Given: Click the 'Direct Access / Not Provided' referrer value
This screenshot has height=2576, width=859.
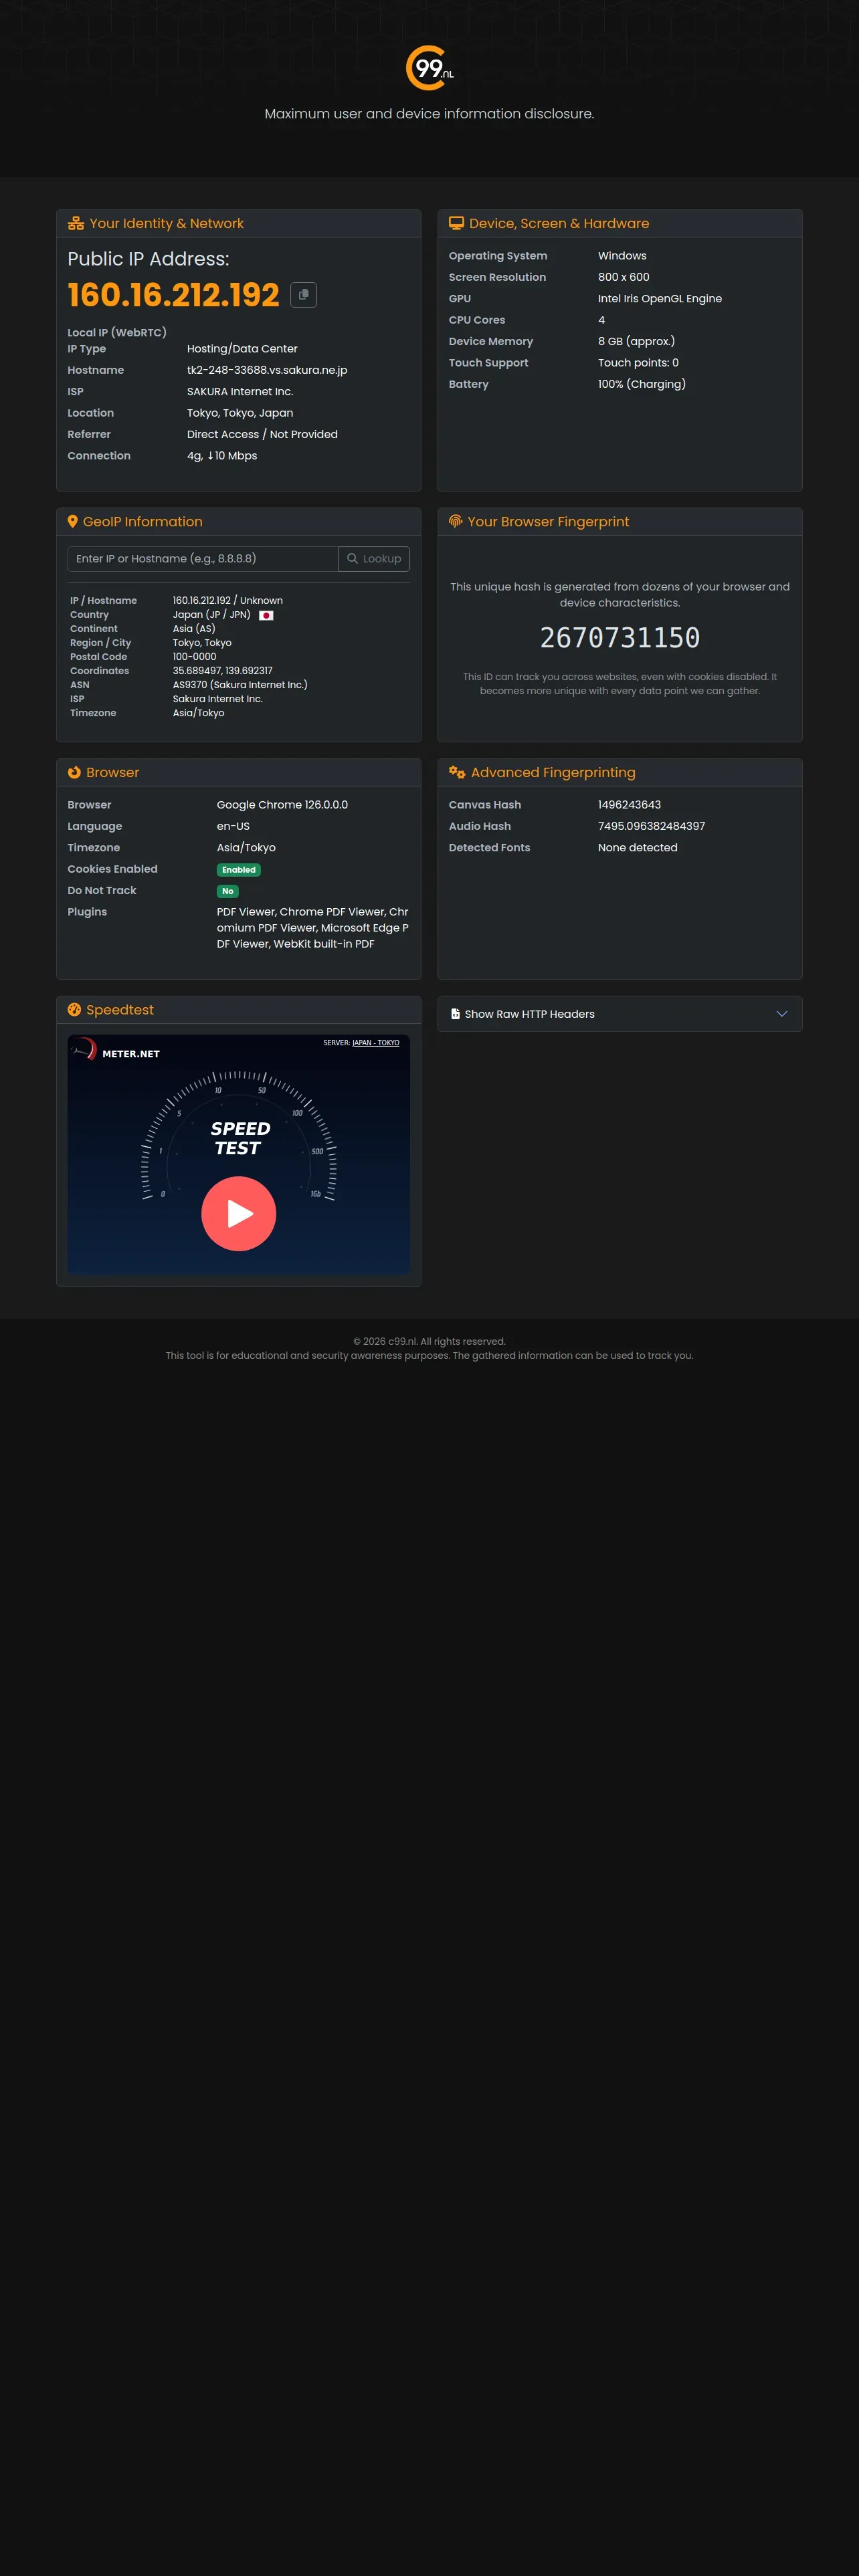Looking at the screenshot, I should tap(262, 434).
